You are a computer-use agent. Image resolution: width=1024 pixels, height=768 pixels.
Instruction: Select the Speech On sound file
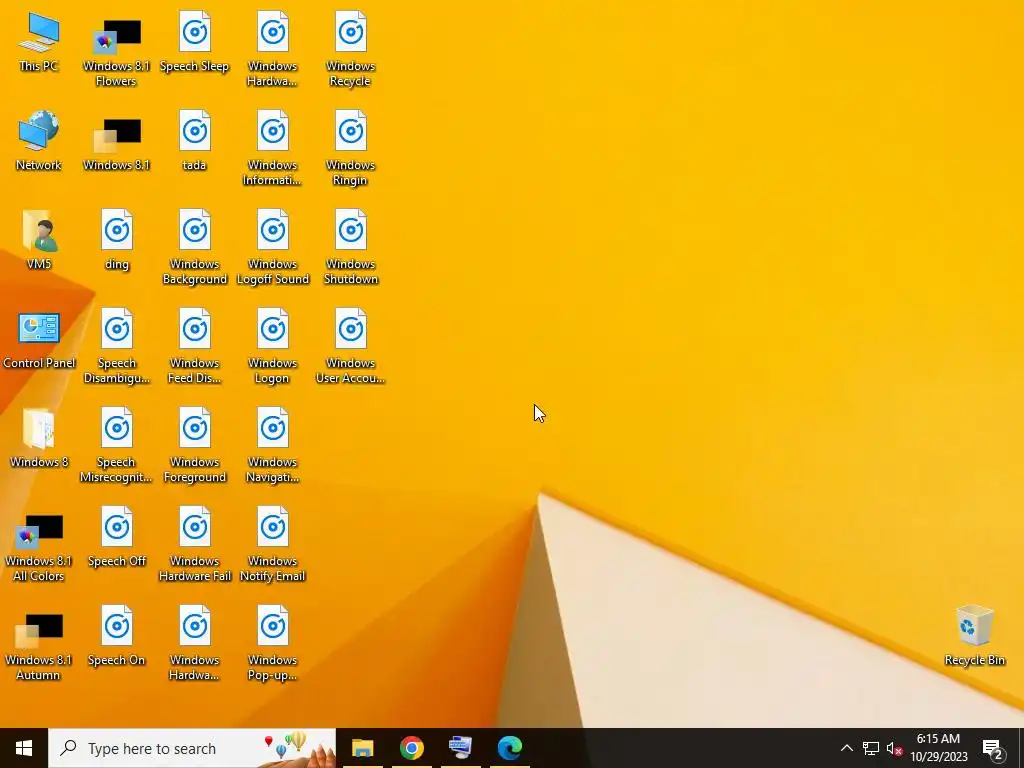117,637
